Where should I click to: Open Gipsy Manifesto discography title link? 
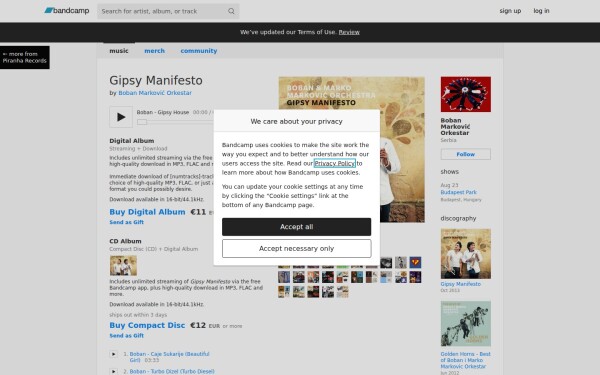pos(461,284)
